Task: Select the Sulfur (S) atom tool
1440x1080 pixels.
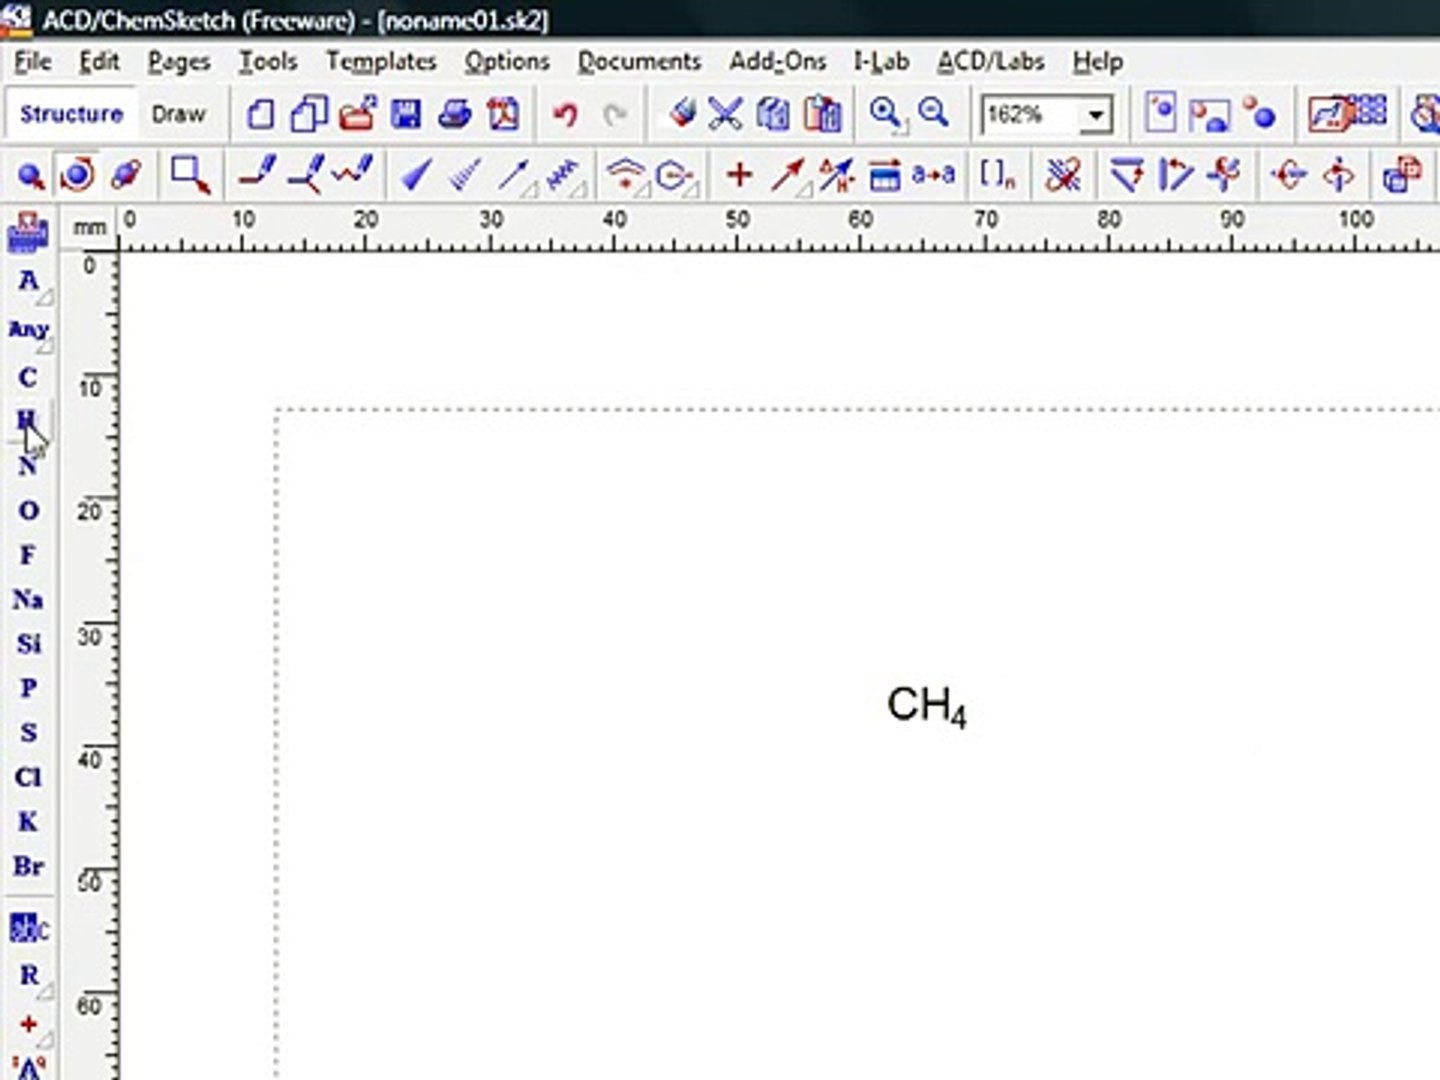Action: [28, 732]
